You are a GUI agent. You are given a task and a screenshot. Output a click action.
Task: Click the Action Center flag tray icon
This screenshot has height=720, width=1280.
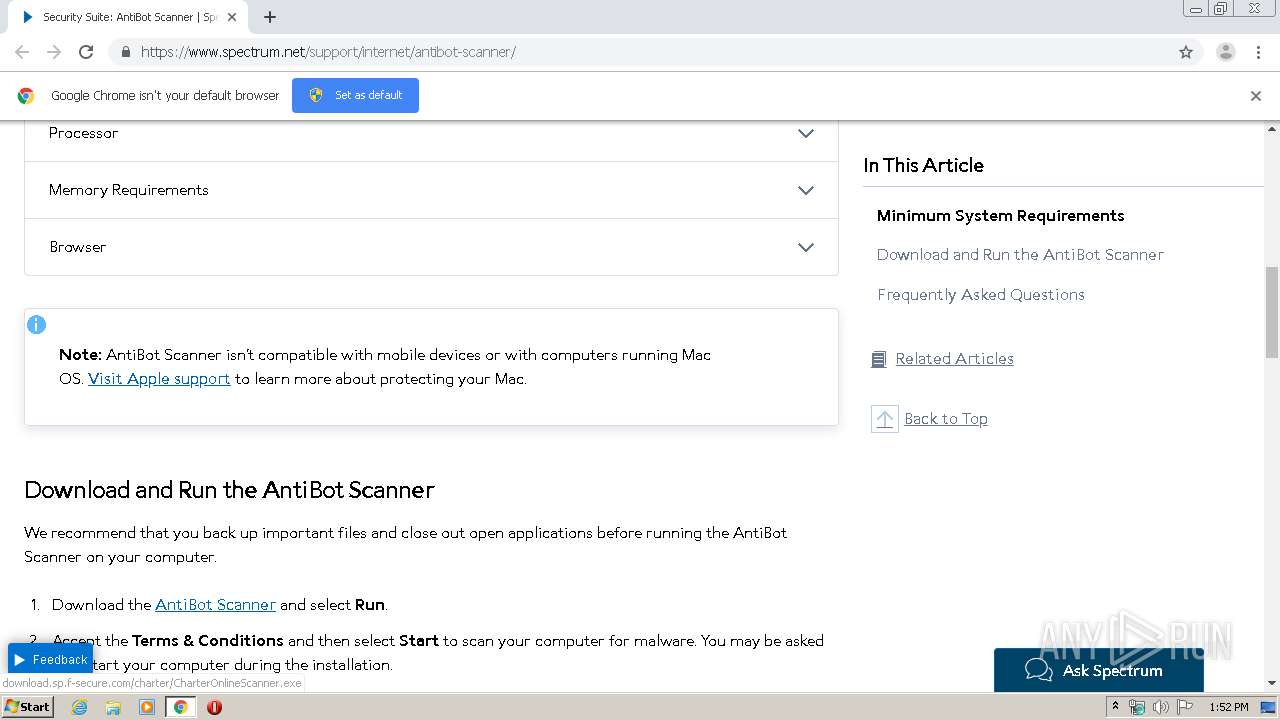pos(1185,707)
